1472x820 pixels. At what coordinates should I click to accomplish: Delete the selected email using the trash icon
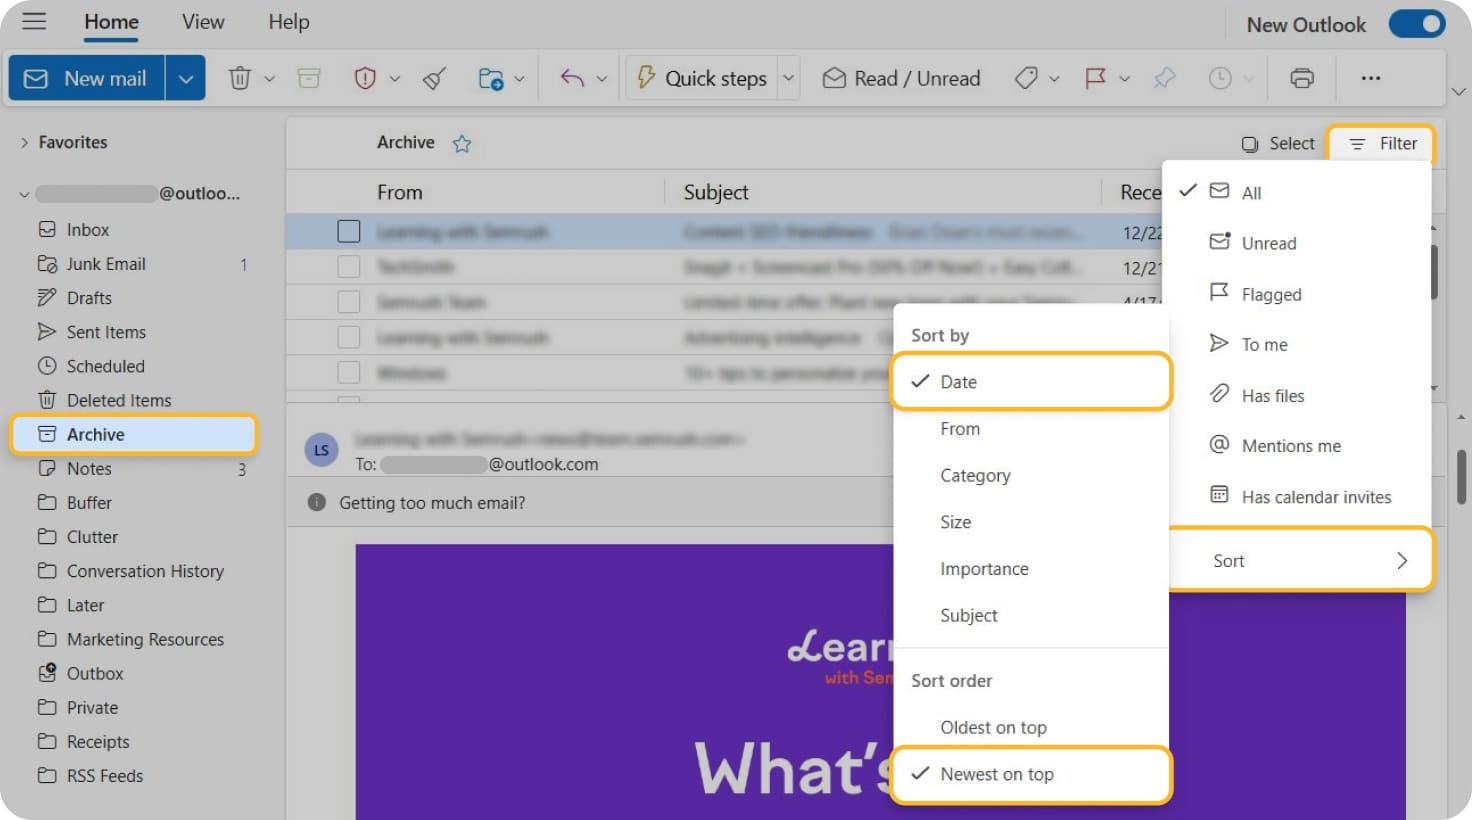click(x=240, y=77)
